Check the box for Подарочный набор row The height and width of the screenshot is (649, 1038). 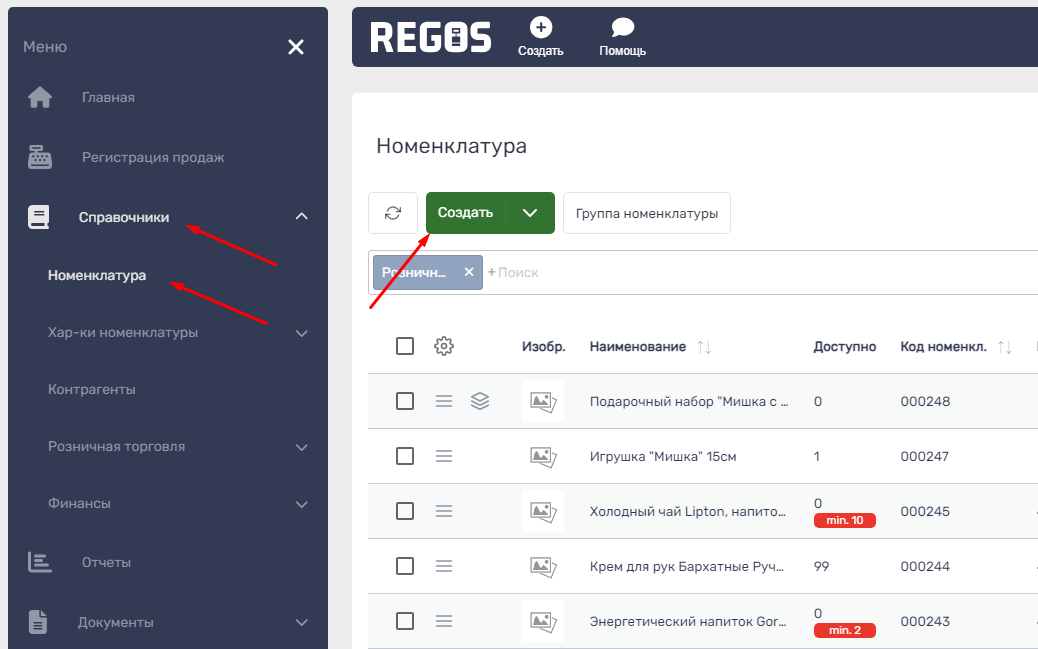405,401
